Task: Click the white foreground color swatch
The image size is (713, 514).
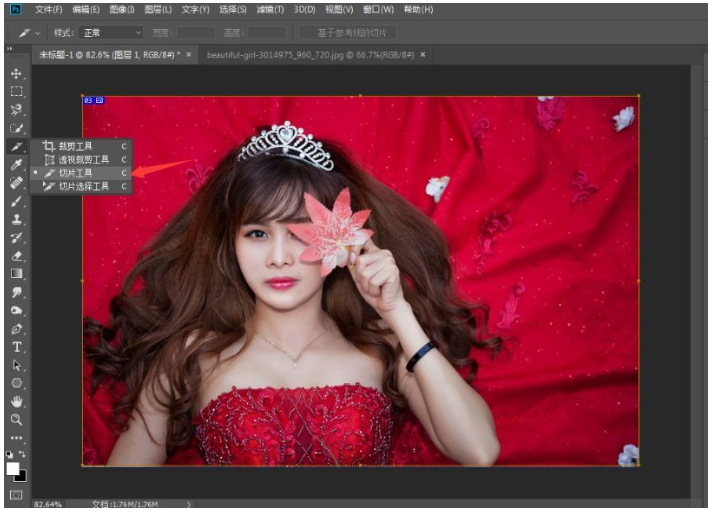Action: point(13,468)
